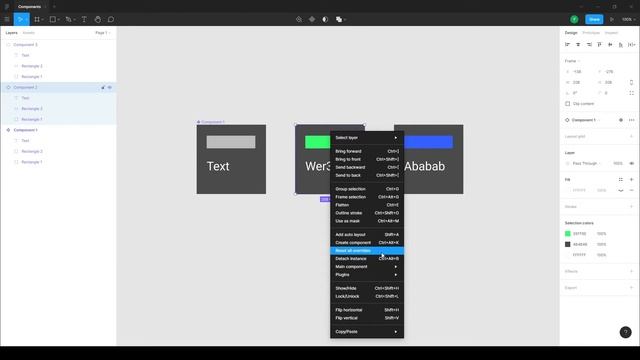Select the Frame tool
Viewport: 640px width, 360px height.
(37, 19)
